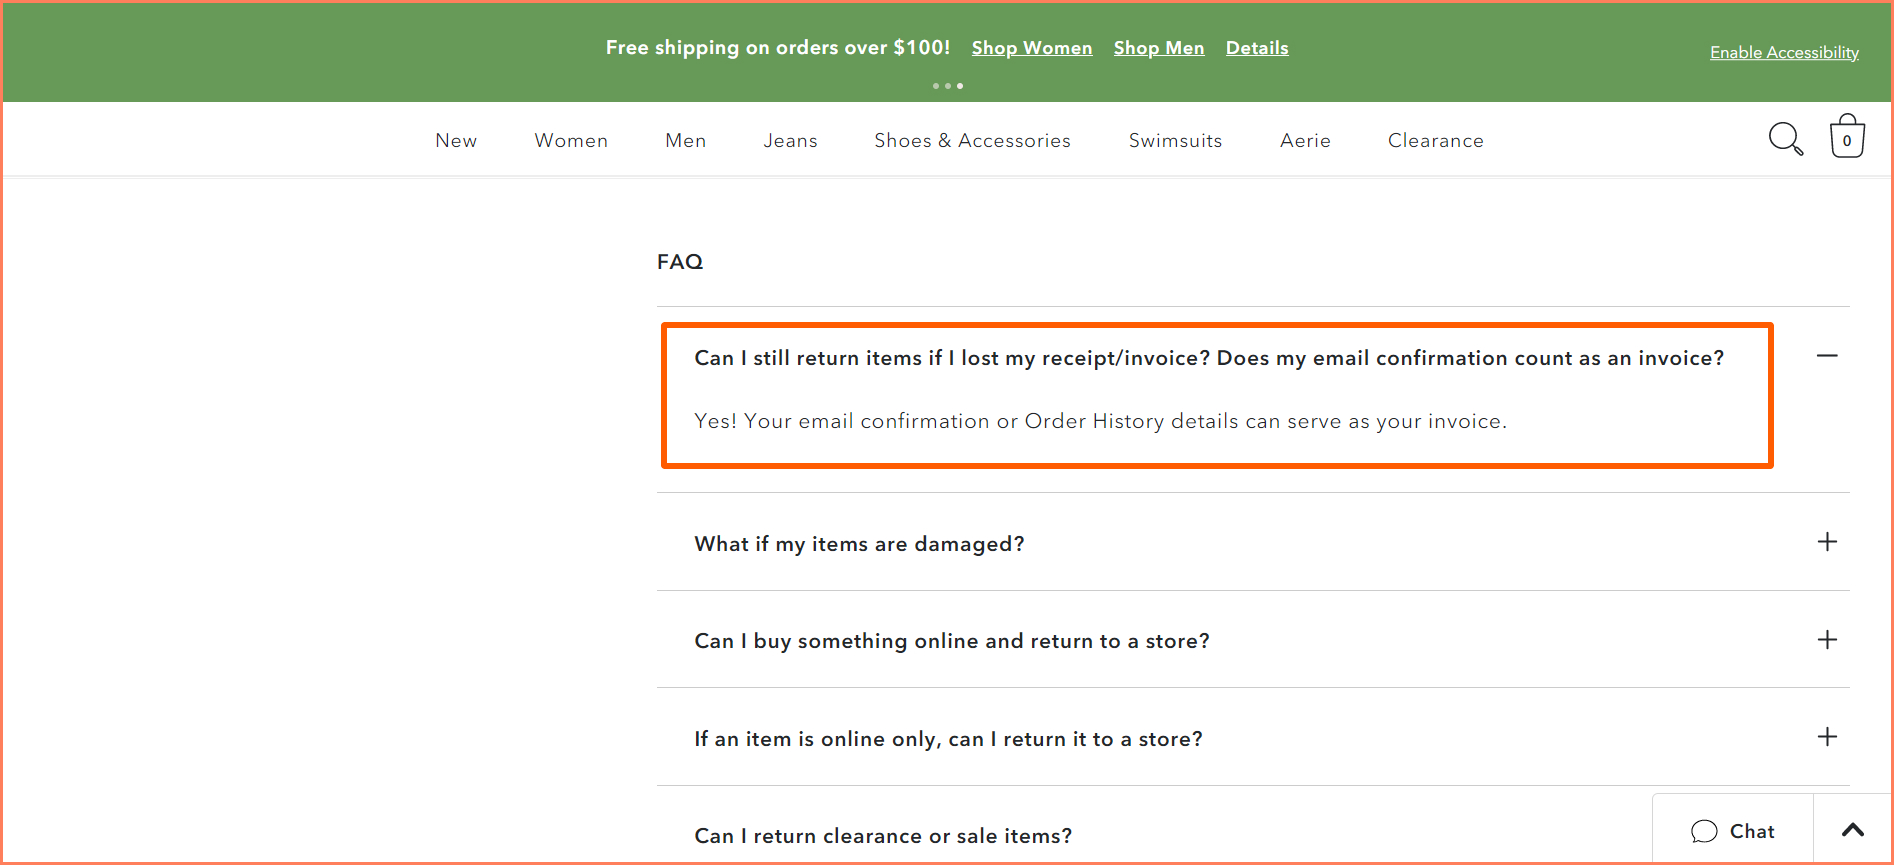The width and height of the screenshot is (1894, 865).
Task: Expand 'What if my items are damaged?'
Action: 859,543
